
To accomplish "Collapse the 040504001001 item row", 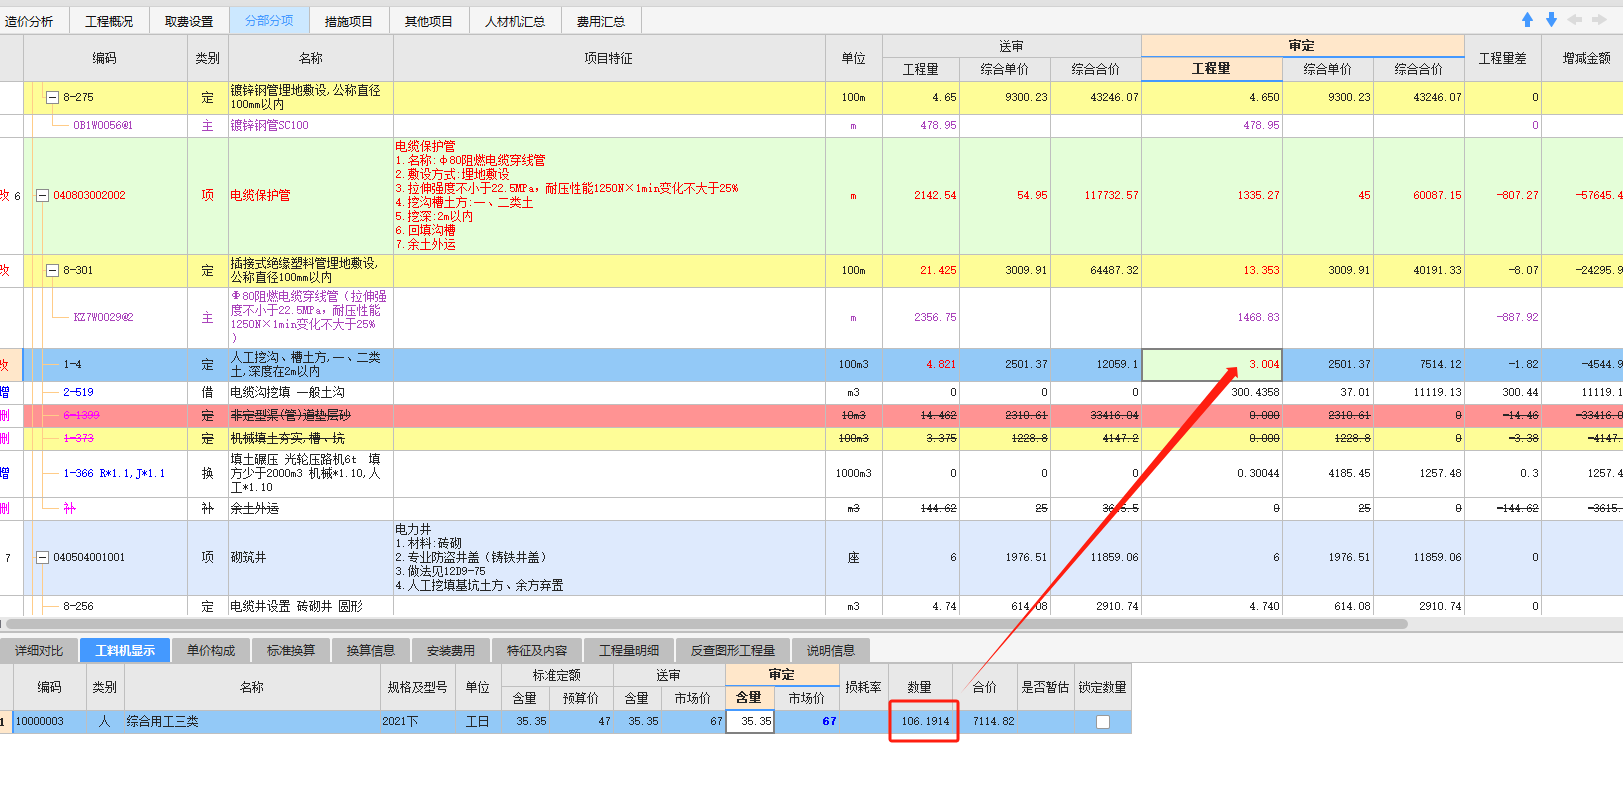I will (x=42, y=558).
